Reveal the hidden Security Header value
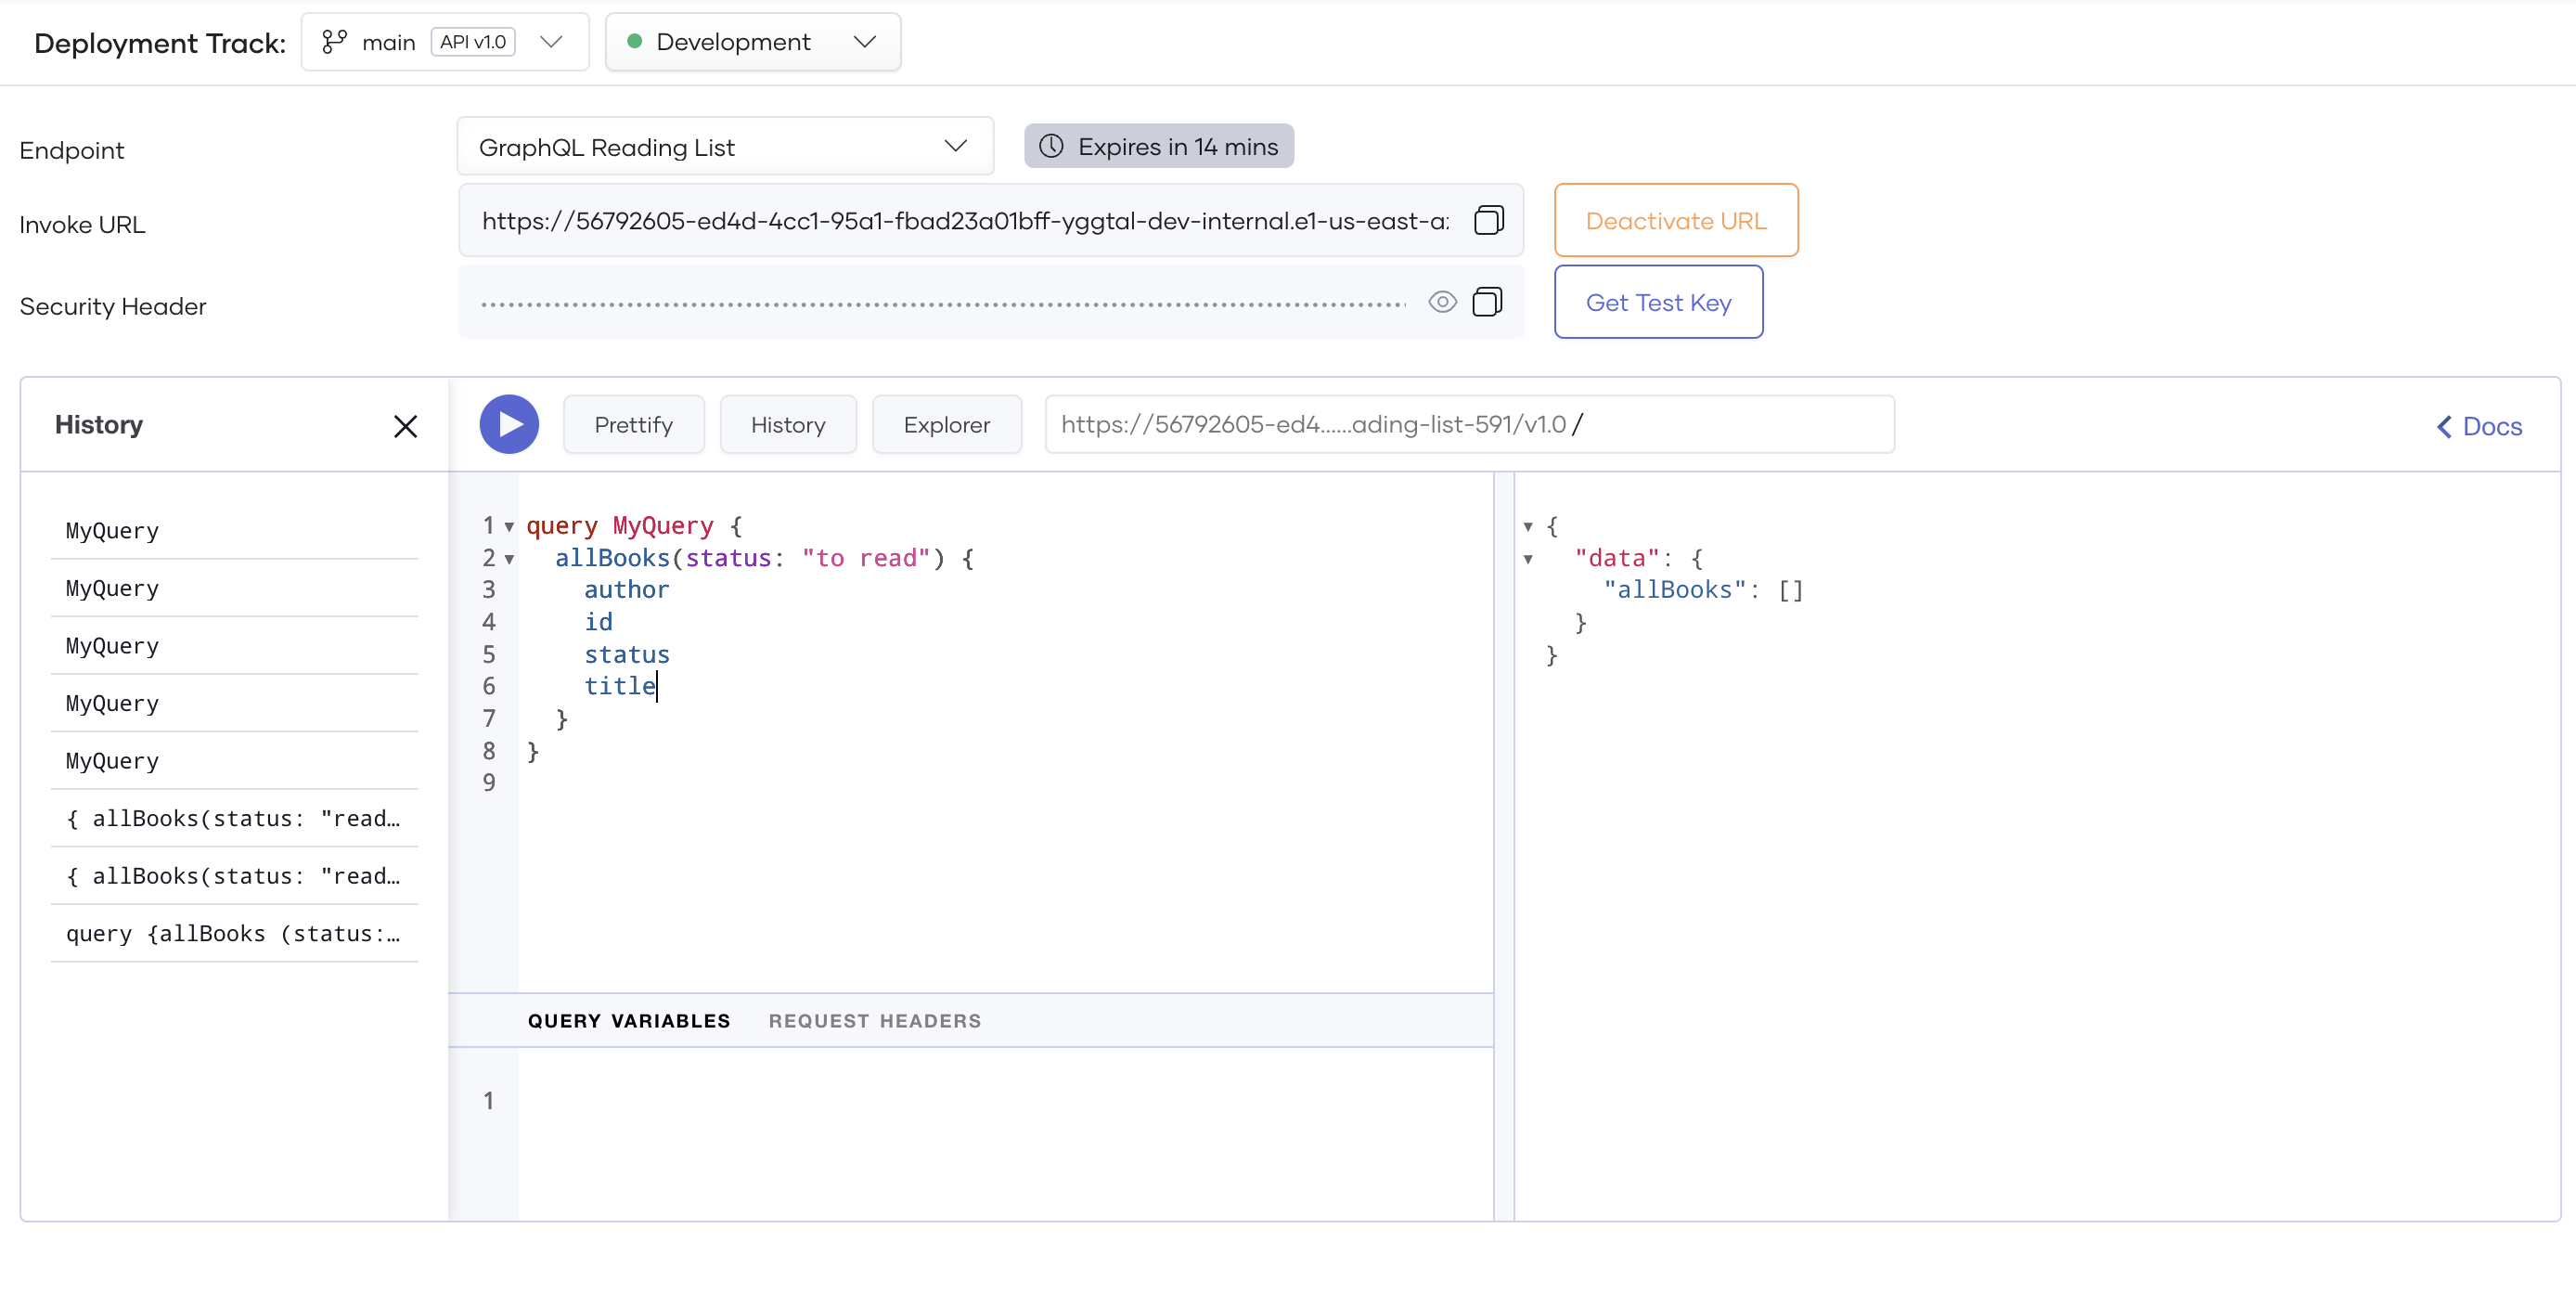The width and height of the screenshot is (2576, 1293). pyautogui.click(x=1442, y=302)
